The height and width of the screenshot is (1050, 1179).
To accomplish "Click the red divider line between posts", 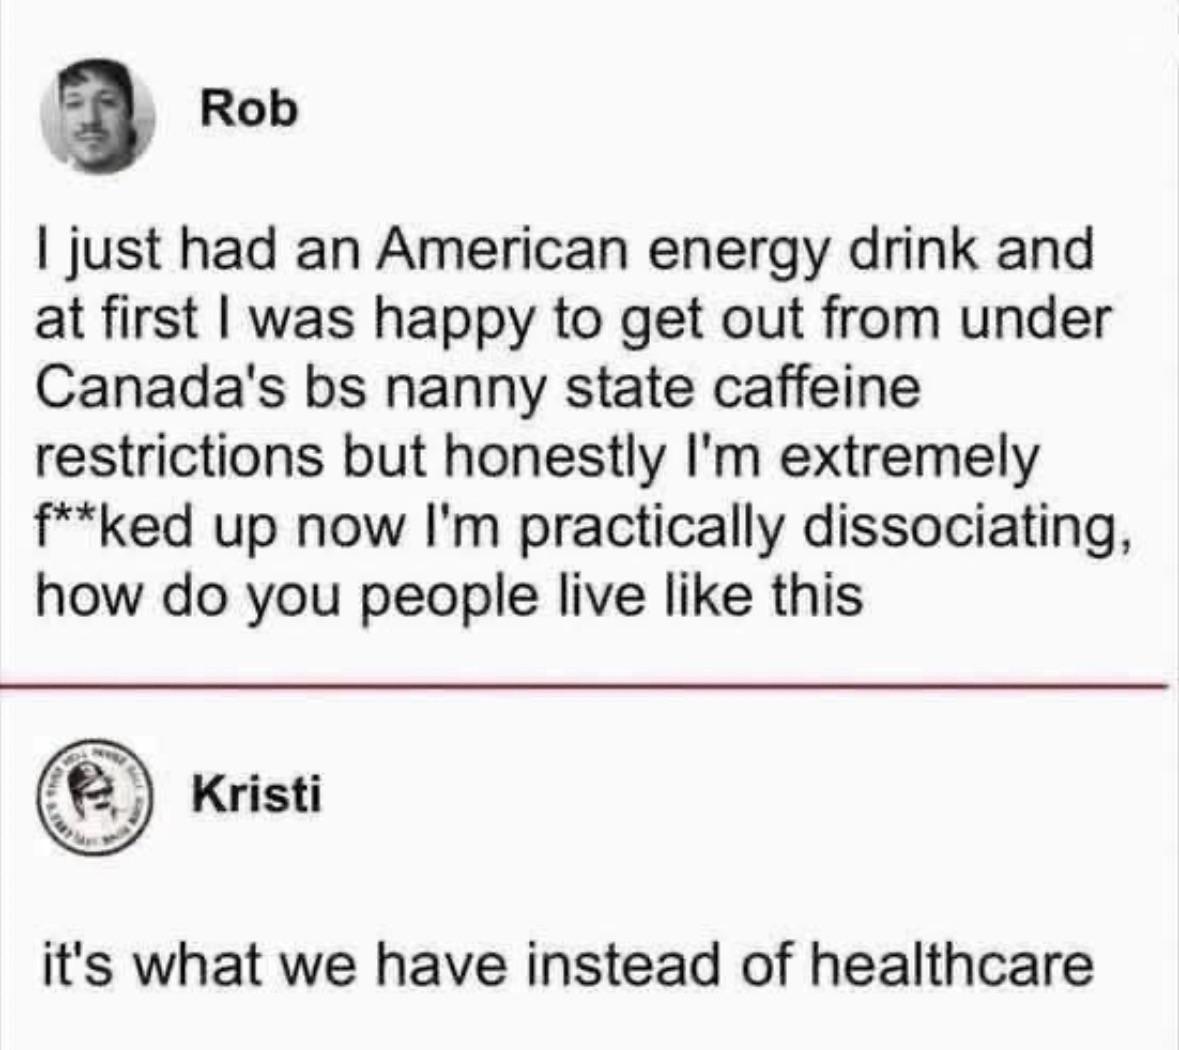I will [x=589, y=685].
